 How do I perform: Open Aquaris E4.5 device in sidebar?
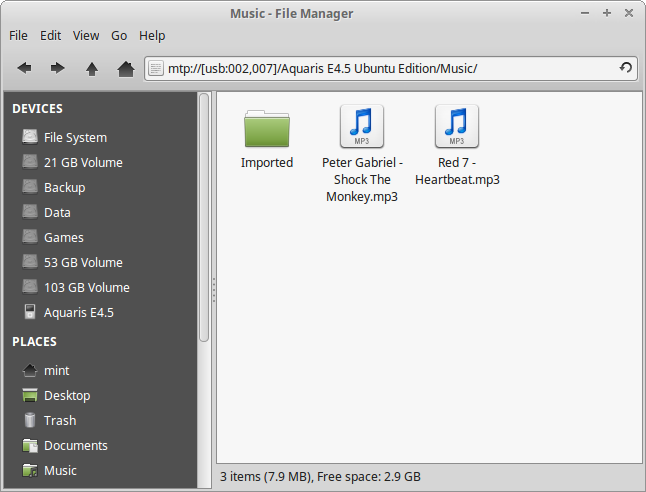point(78,312)
